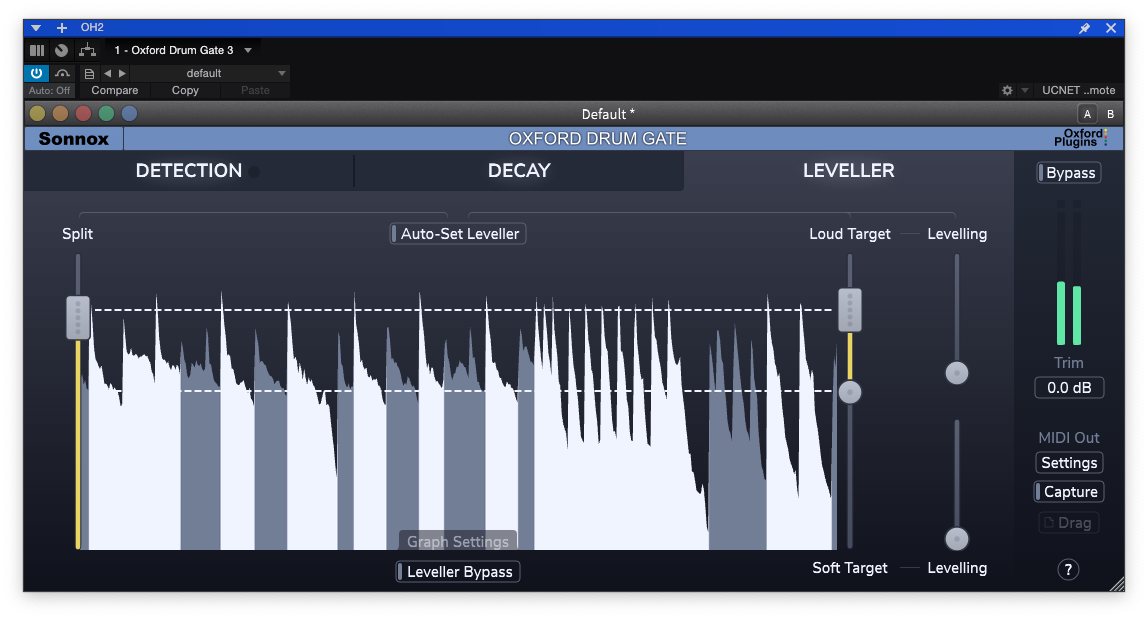The width and height of the screenshot is (1148, 619).
Task: Click the plus icon next to OH2
Action: point(62,28)
